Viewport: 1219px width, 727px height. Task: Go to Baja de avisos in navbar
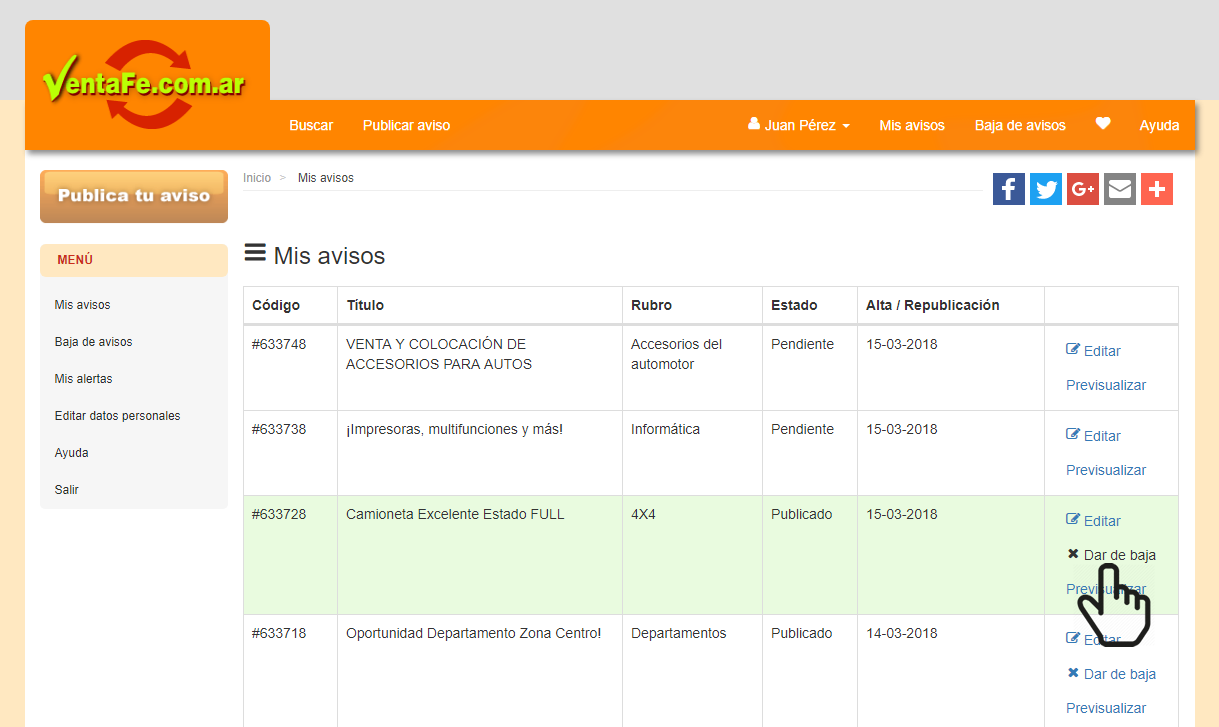pos(1020,125)
